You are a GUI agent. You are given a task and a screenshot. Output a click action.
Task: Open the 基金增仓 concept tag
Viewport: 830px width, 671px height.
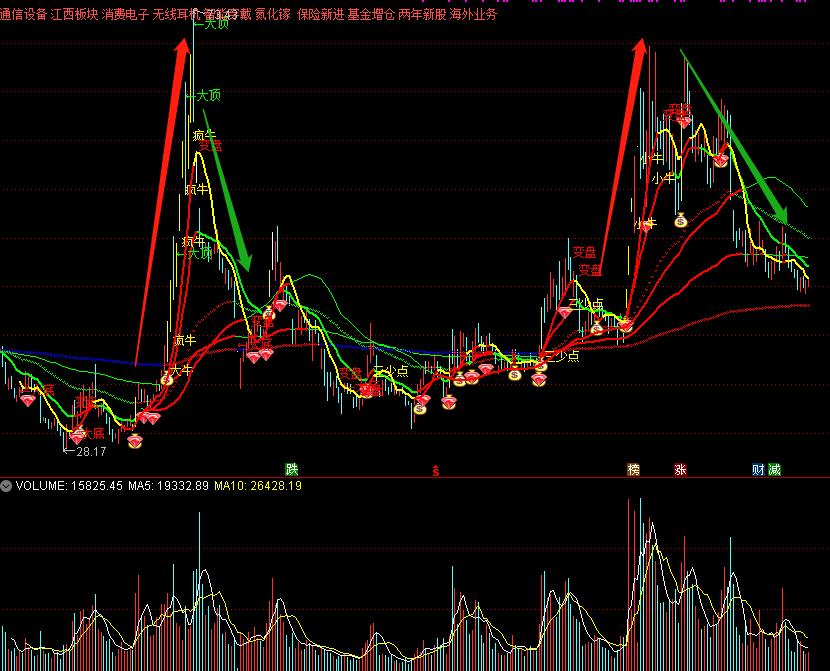[x=371, y=15]
